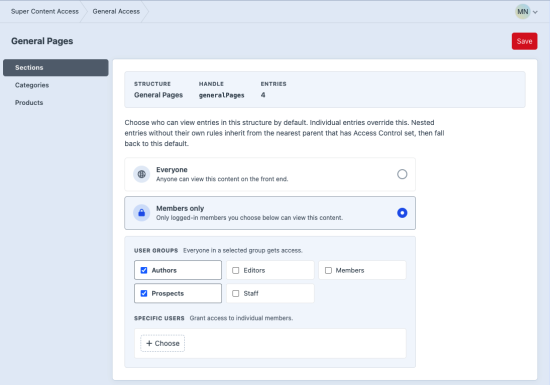Click the MN user avatar
Screen dimensions: 550x385
coord(522,12)
